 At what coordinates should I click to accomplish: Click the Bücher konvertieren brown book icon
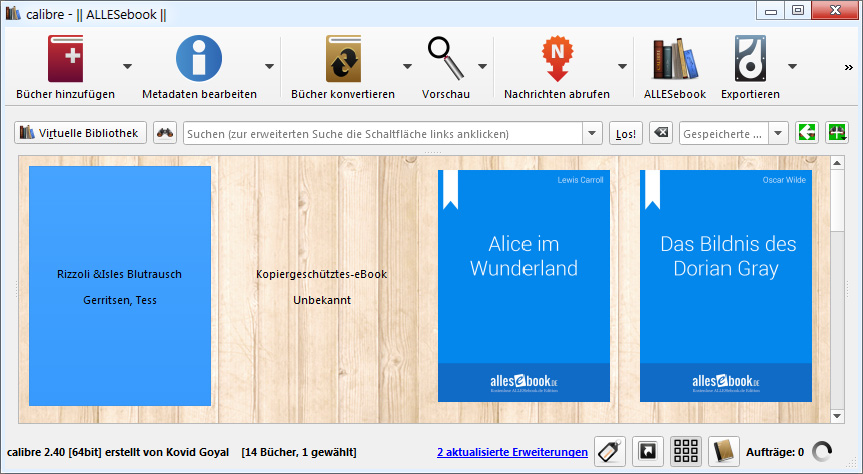click(x=343, y=58)
